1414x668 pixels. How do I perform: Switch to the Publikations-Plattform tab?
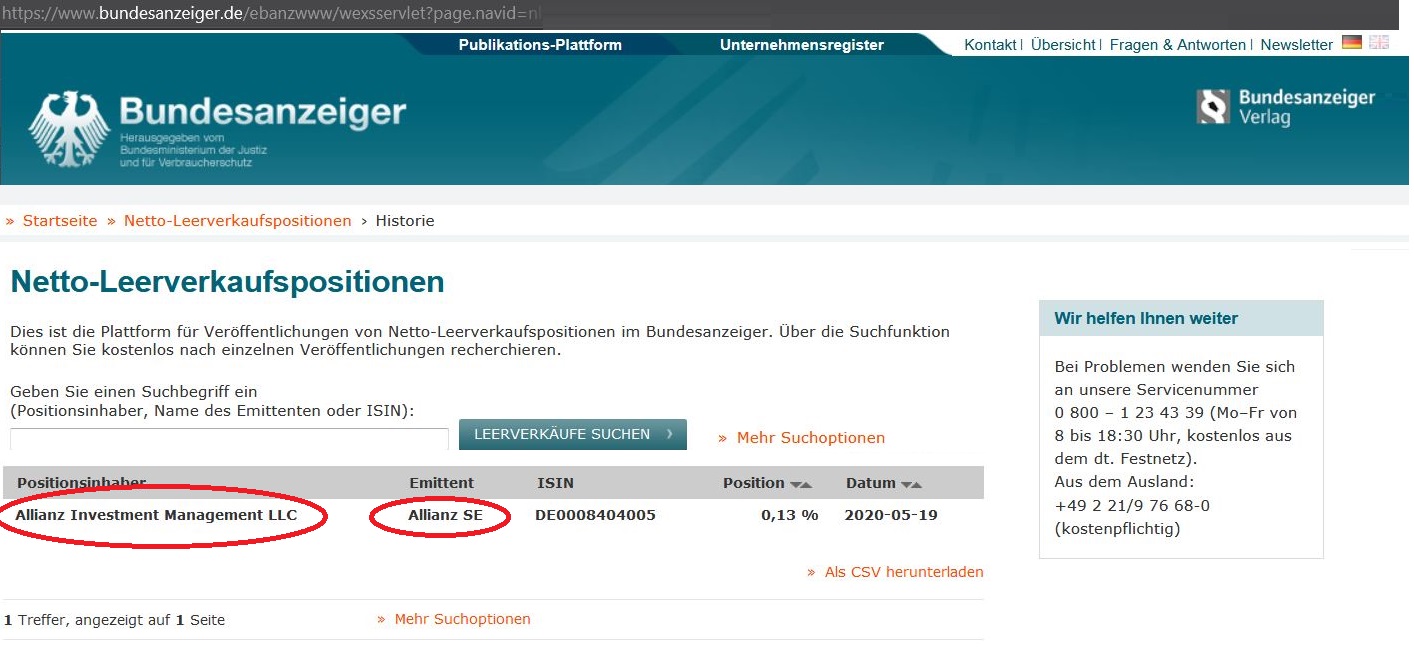(x=539, y=44)
